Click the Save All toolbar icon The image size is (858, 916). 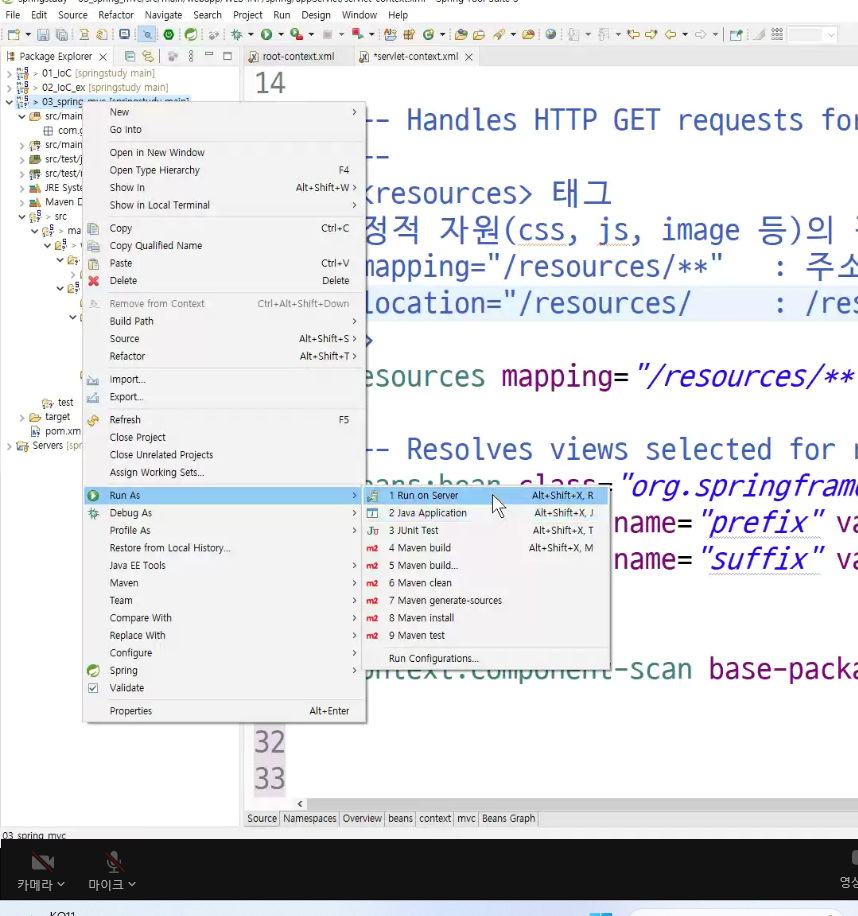(x=61, y=34)
